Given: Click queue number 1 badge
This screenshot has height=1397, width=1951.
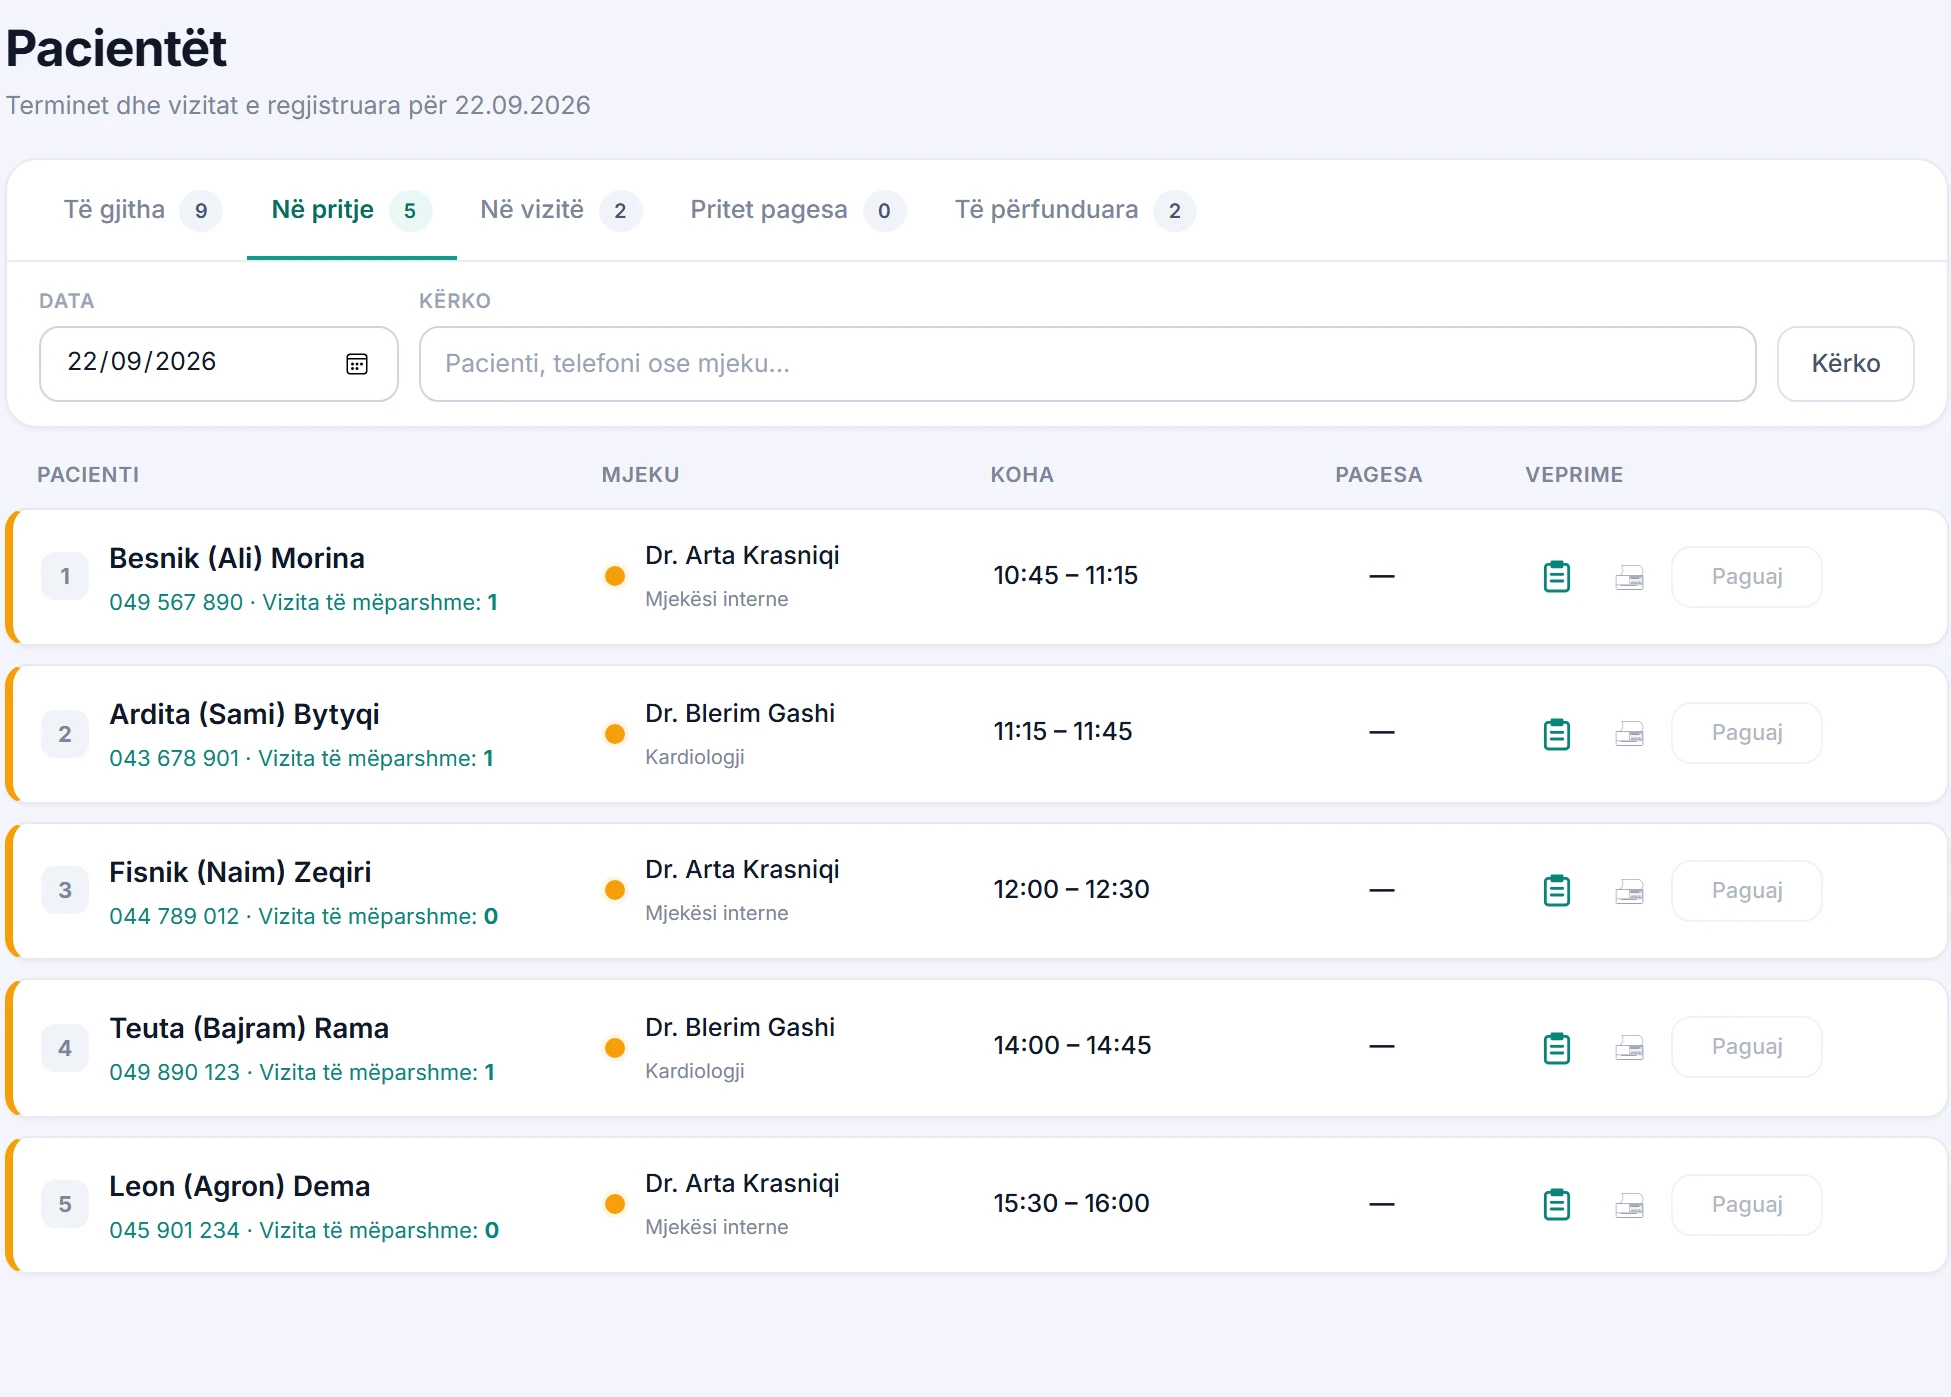Looking at the screenshot, I should pyautogui.click(x=65, y=576).
